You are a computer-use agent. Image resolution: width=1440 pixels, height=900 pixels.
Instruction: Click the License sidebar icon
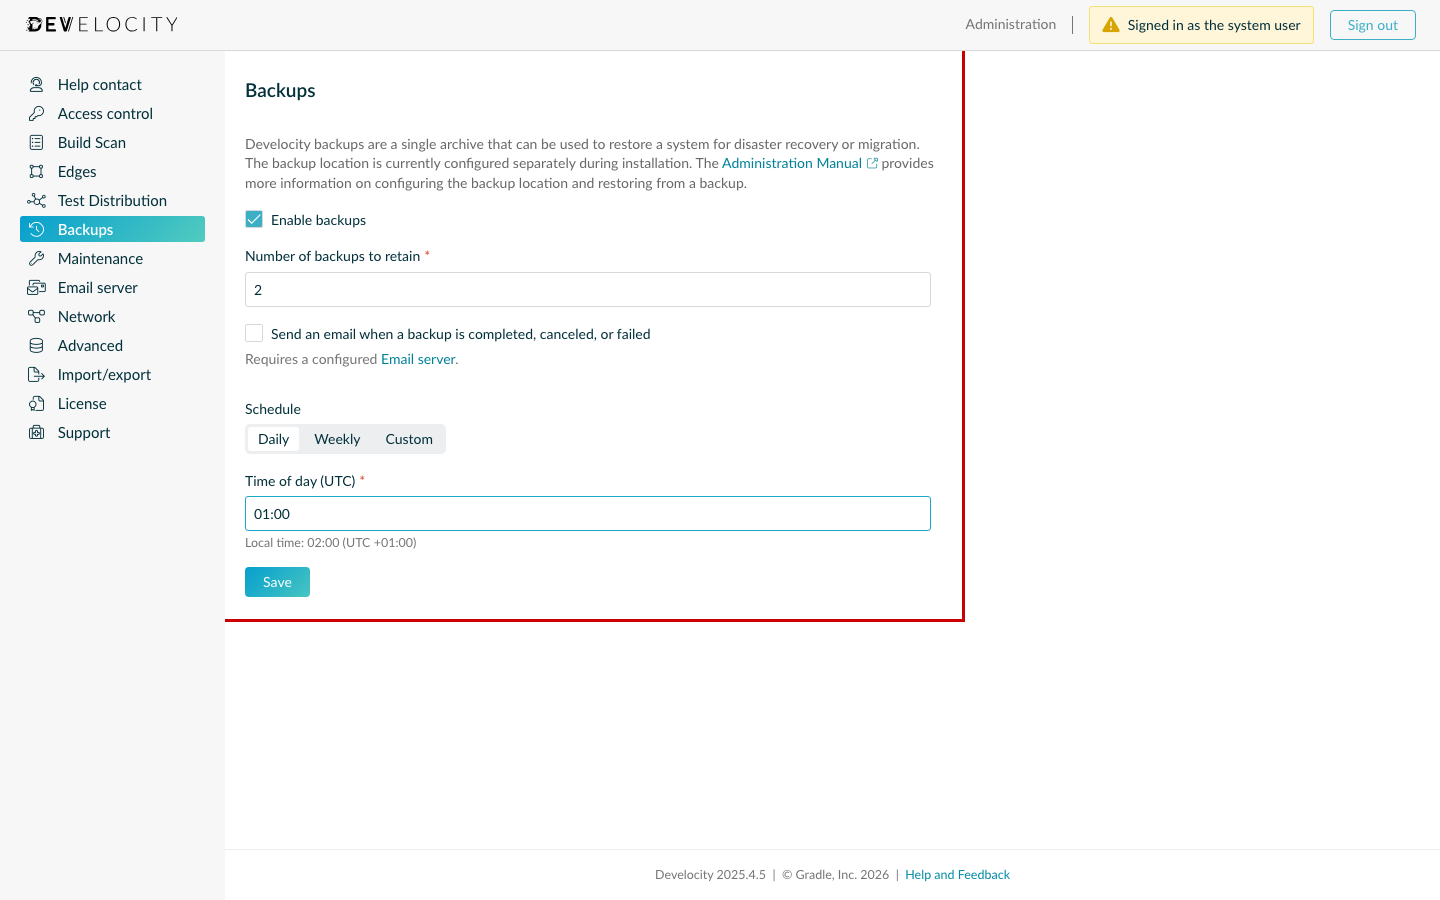[x=36, y=403]
